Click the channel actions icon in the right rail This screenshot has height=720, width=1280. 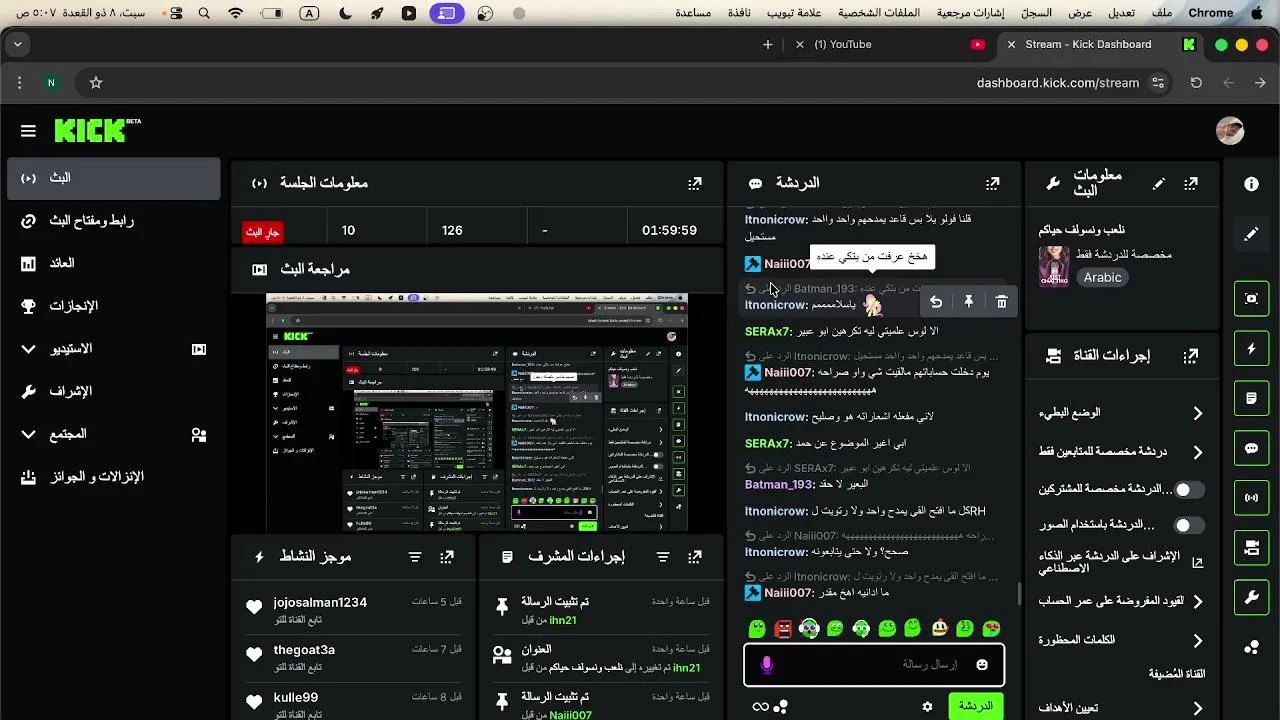click(1251, 548)
